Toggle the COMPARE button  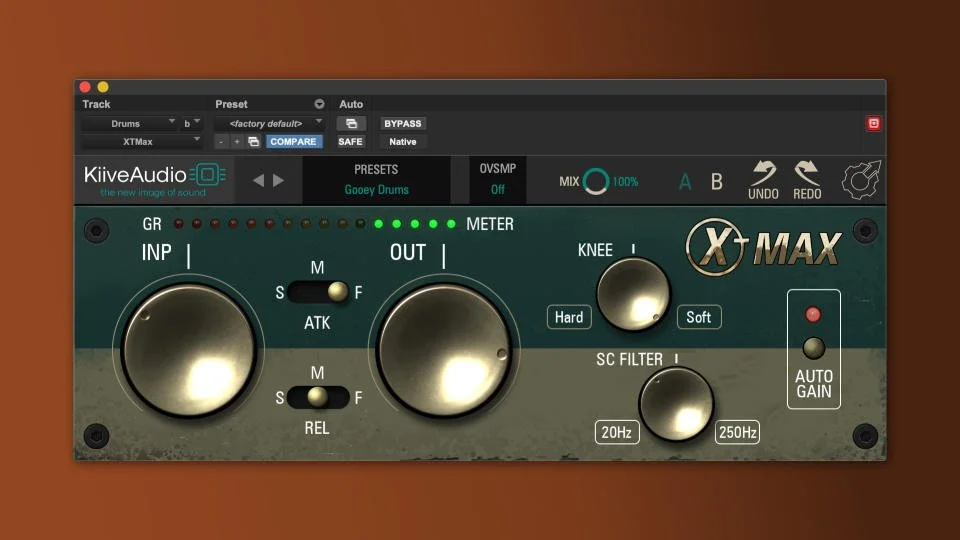293,142
